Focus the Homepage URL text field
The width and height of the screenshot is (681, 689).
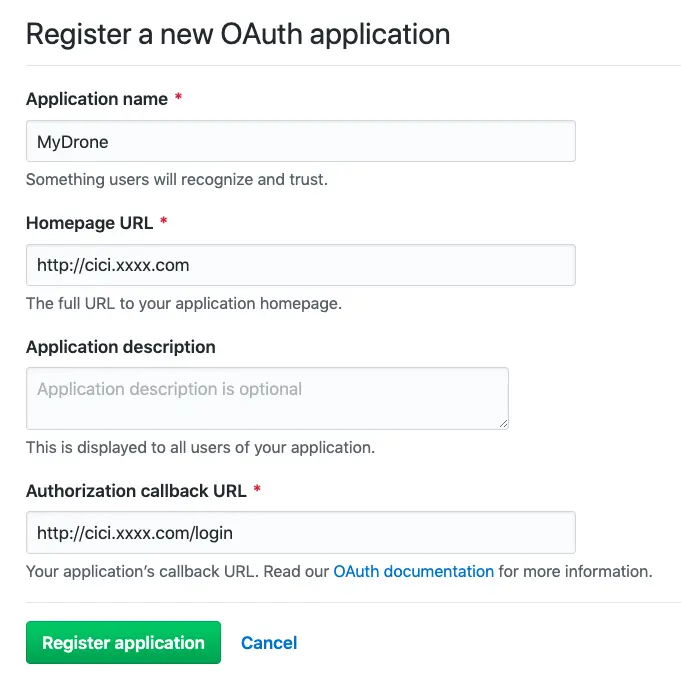pyautogui.click(x=300, y=265)
